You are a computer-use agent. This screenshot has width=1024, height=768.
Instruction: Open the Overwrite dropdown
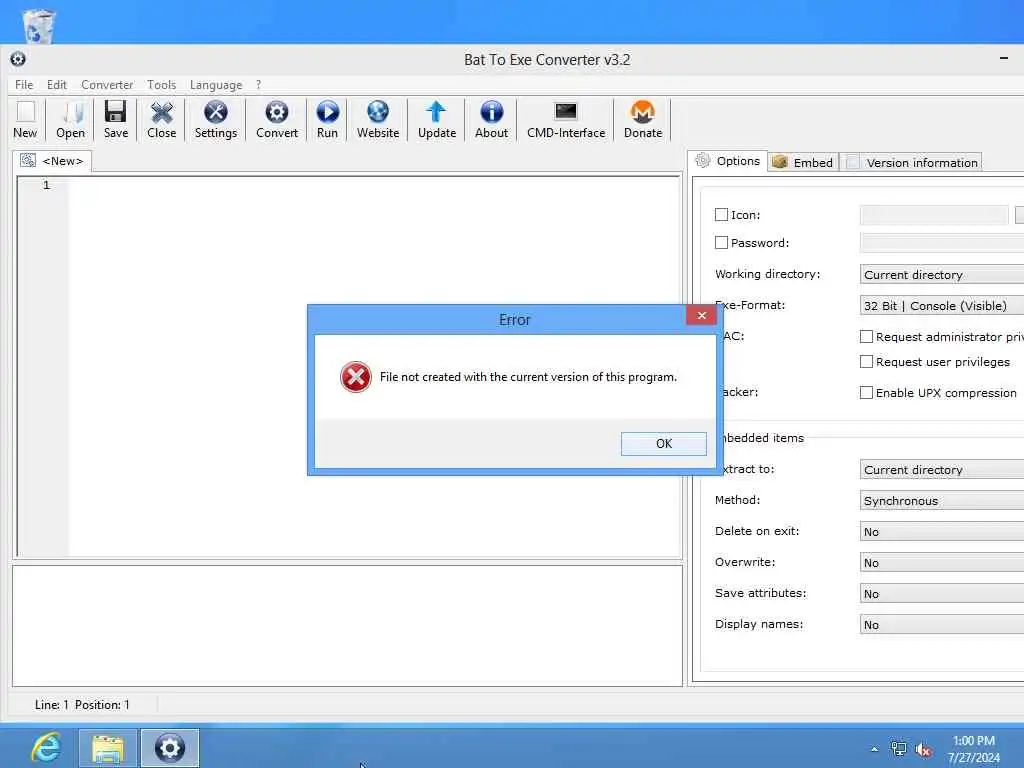pyautogui.click(x=942, y=563)
